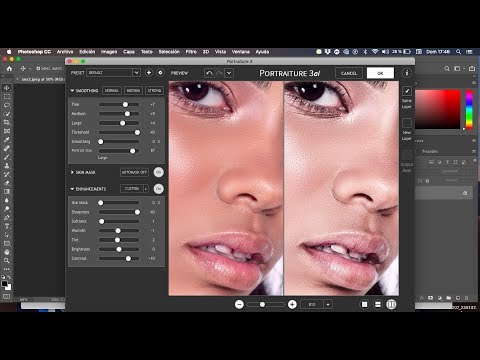This screenshot has width=480, height=360.
Task: Select the Rectangular Marquee tool
Action: point(6,97)
